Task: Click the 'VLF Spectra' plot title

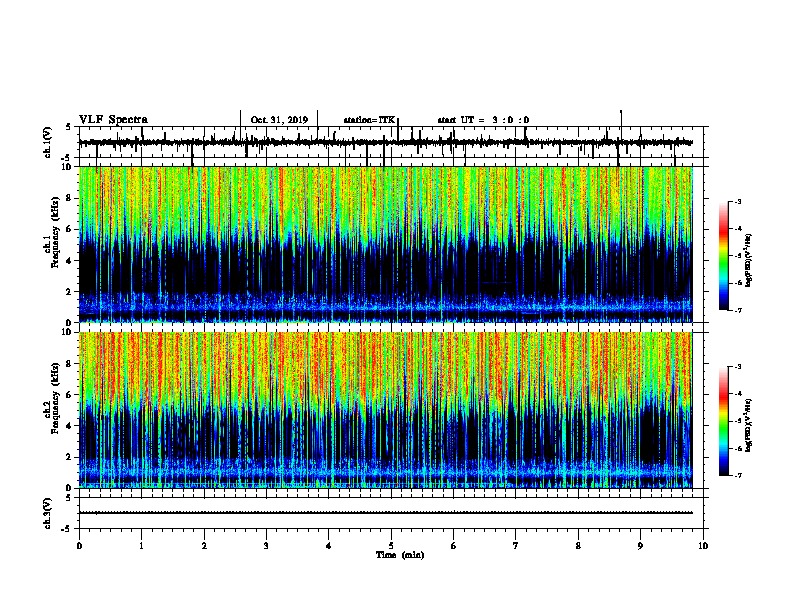Action: (113, 119)
